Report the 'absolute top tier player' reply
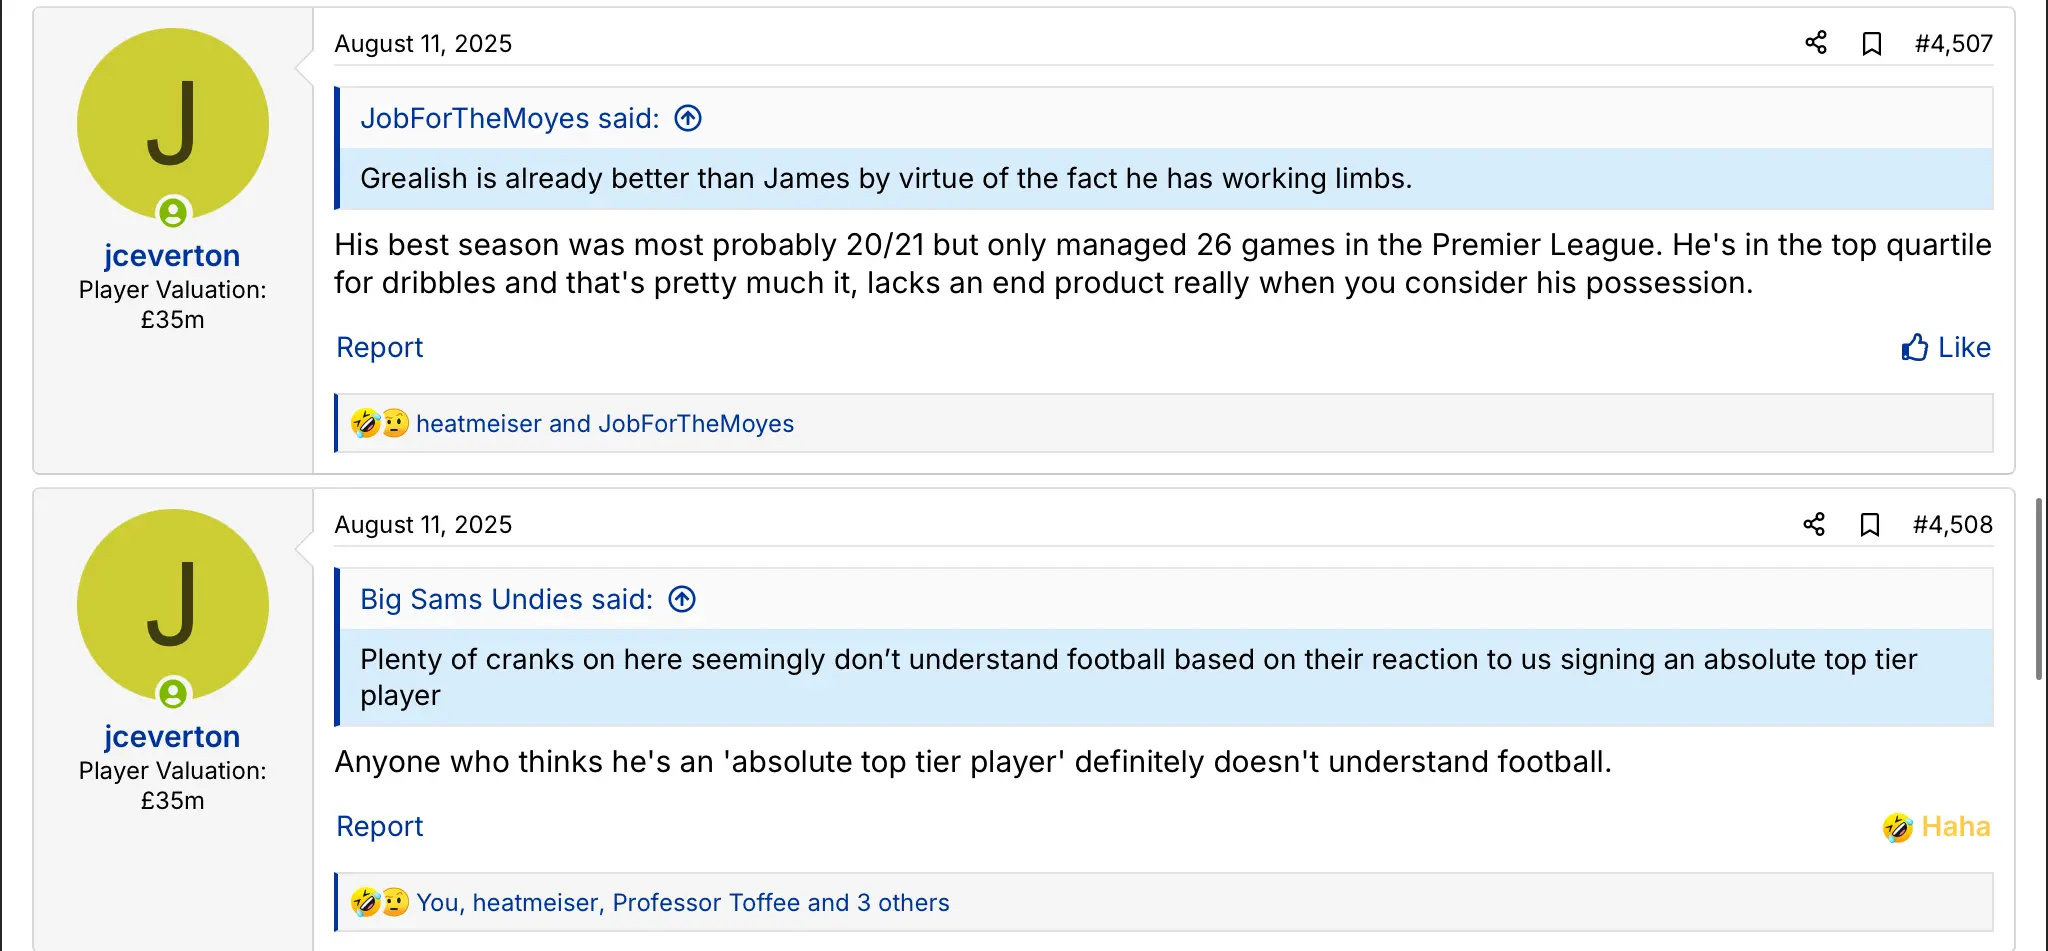This screenshot has width=2048, height=951. tap(379, 827)
